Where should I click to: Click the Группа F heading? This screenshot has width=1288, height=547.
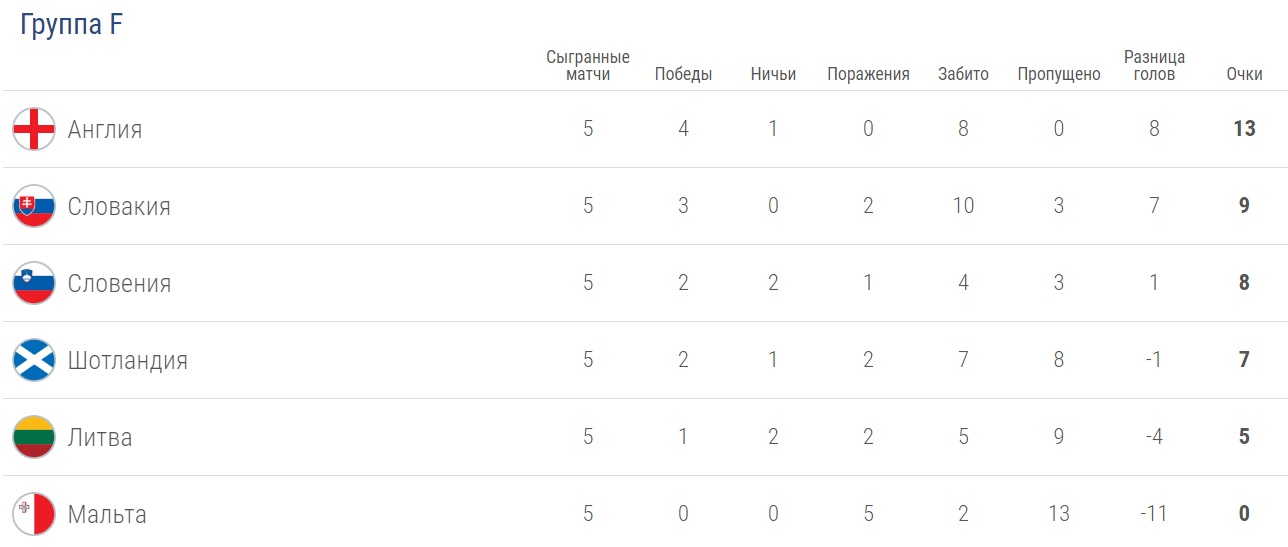pos(71,25)
